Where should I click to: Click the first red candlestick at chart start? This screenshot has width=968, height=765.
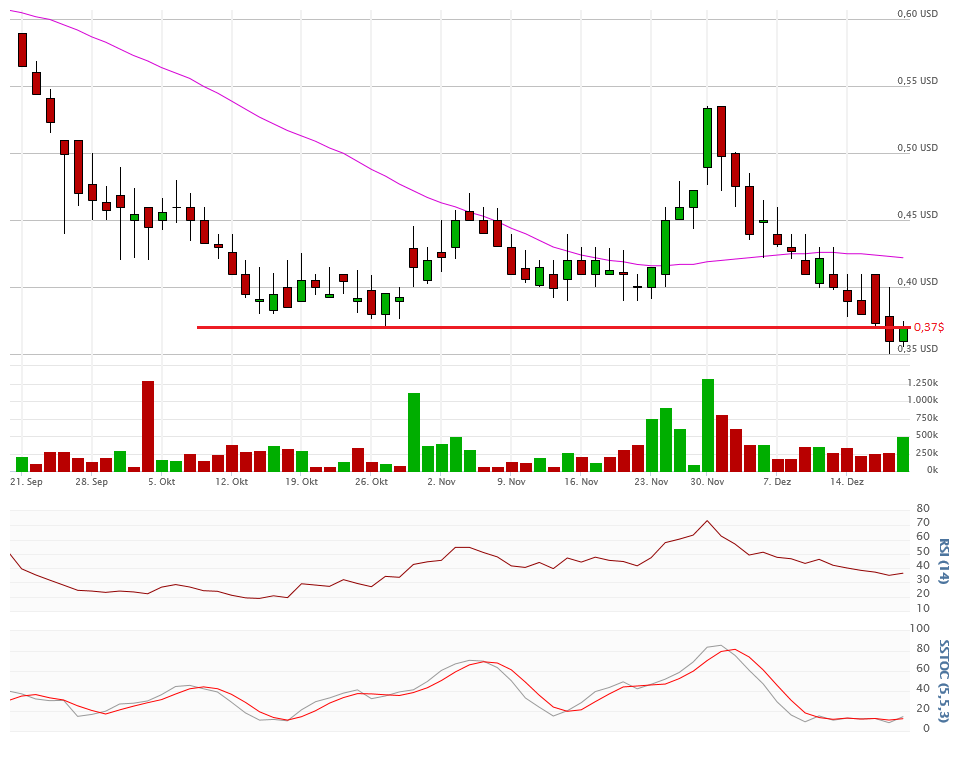coord(22,49)
